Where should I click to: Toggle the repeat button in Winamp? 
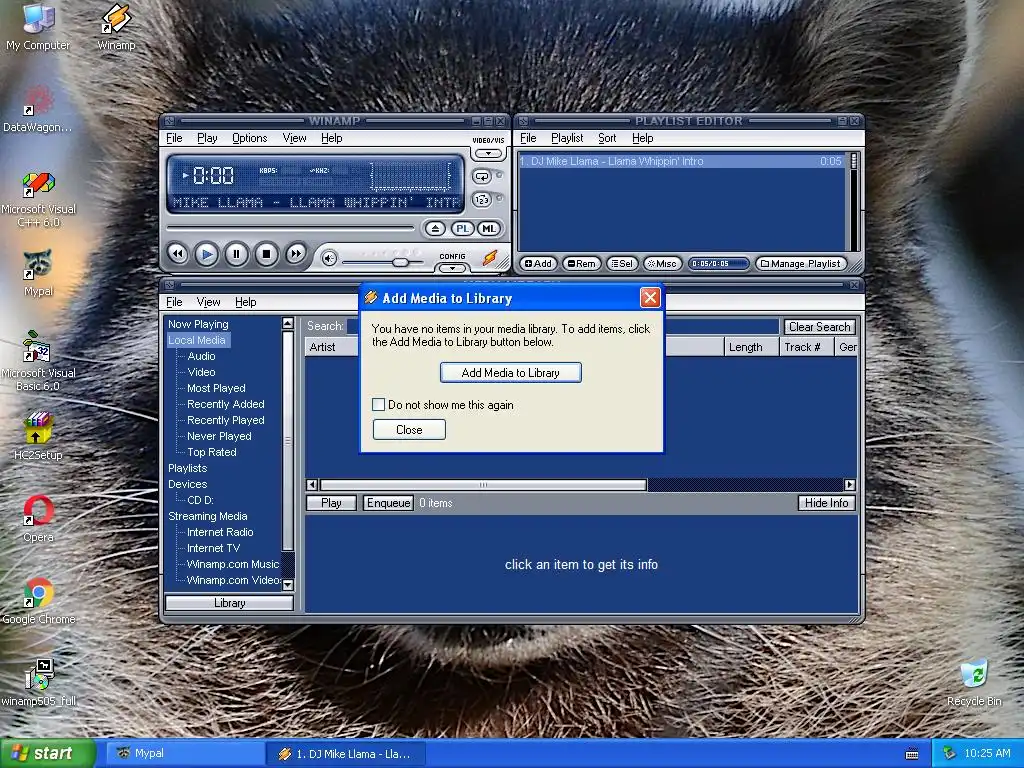pyautogui.click(x=482, y=176)
